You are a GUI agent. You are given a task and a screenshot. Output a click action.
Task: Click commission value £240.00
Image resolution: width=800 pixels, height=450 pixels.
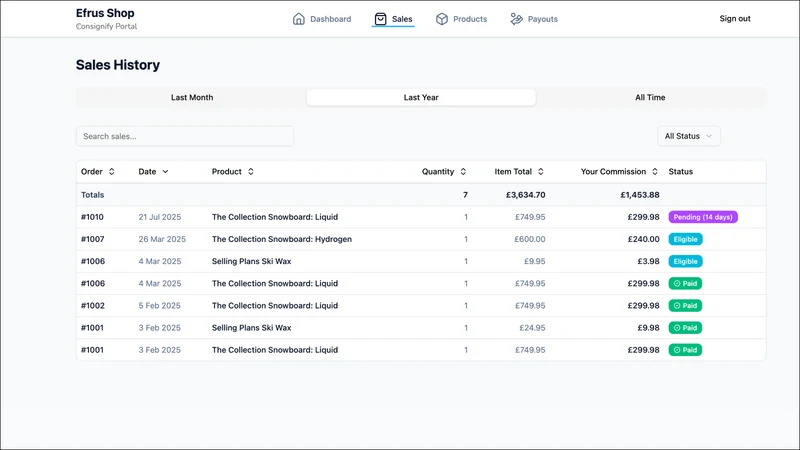point(643,239)
